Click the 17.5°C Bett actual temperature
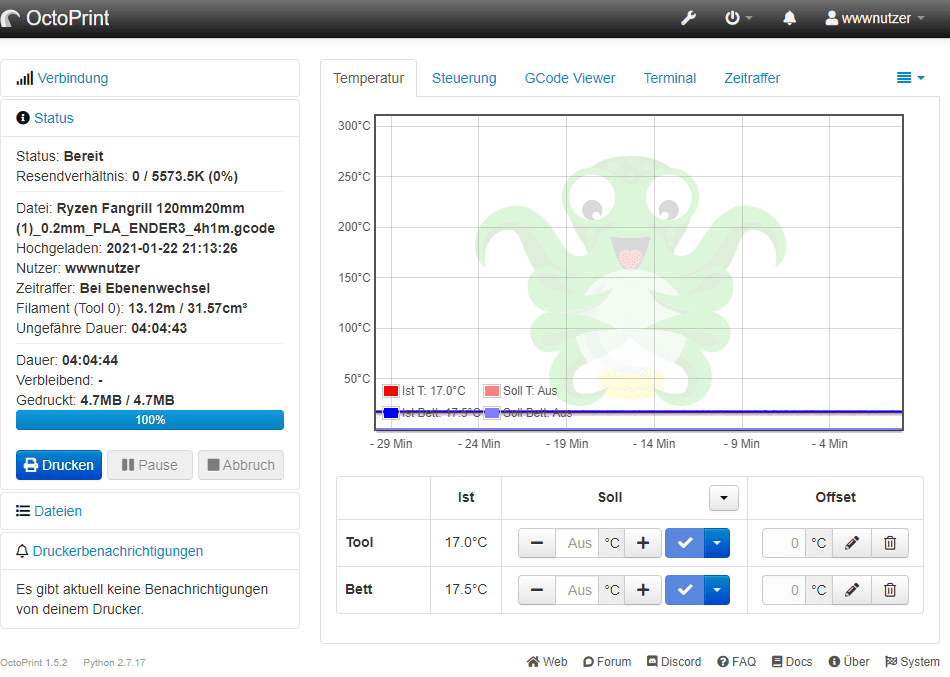This screenshot has width=950, height=677. click(466, 590)
